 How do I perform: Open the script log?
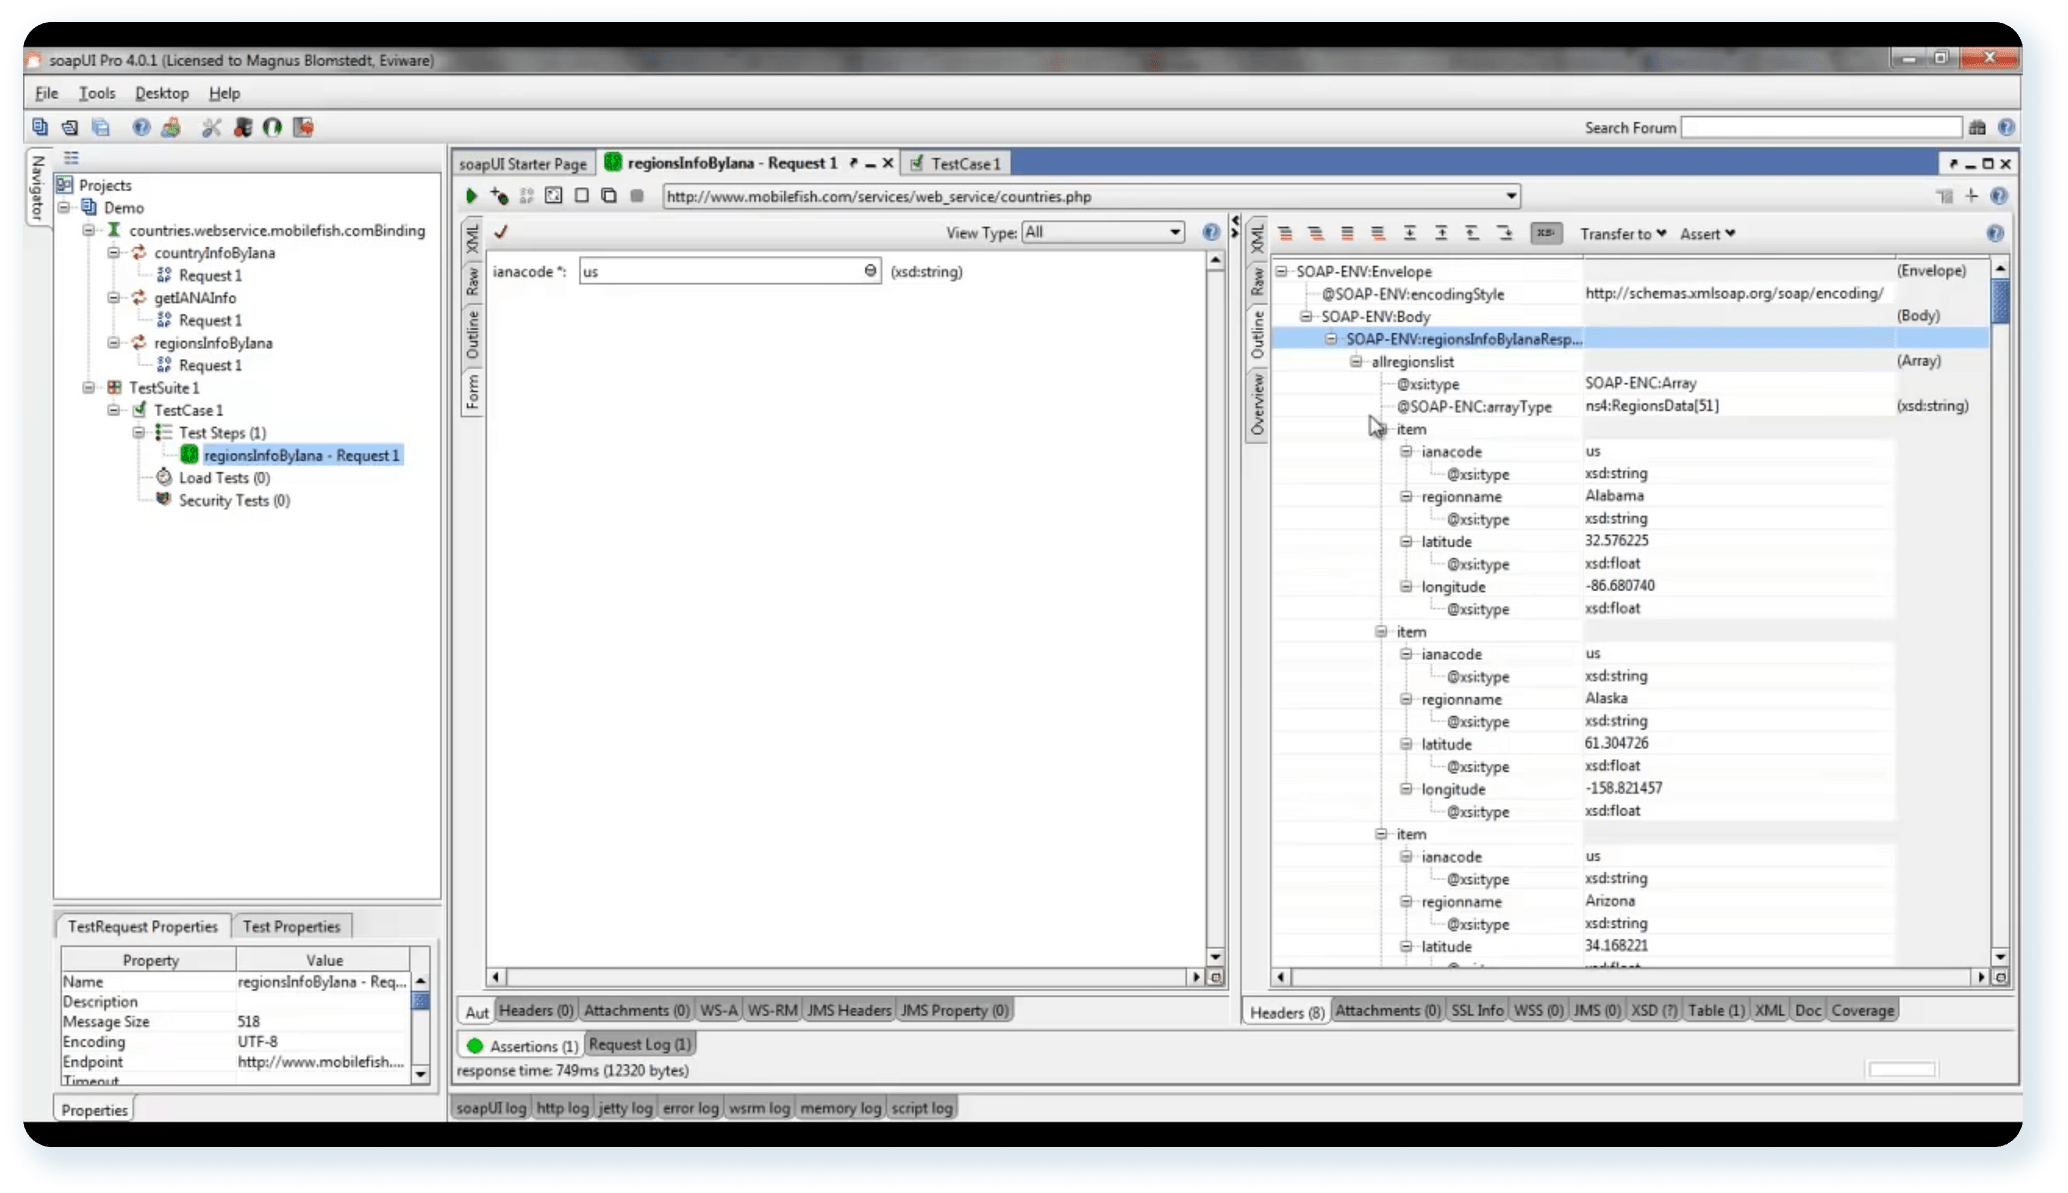coord(922,1108)
